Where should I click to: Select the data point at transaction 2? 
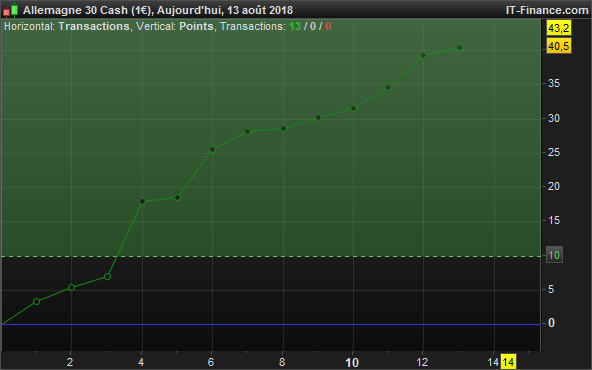pos(71,287)
